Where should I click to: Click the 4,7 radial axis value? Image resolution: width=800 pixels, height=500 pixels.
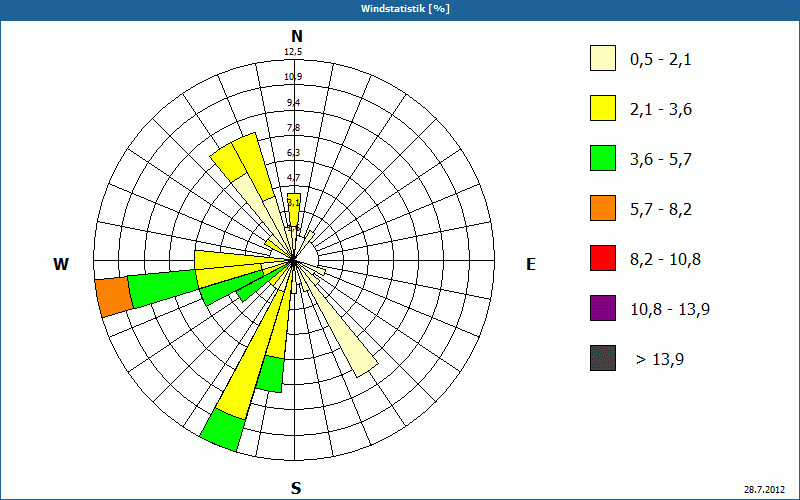point(293,178)
